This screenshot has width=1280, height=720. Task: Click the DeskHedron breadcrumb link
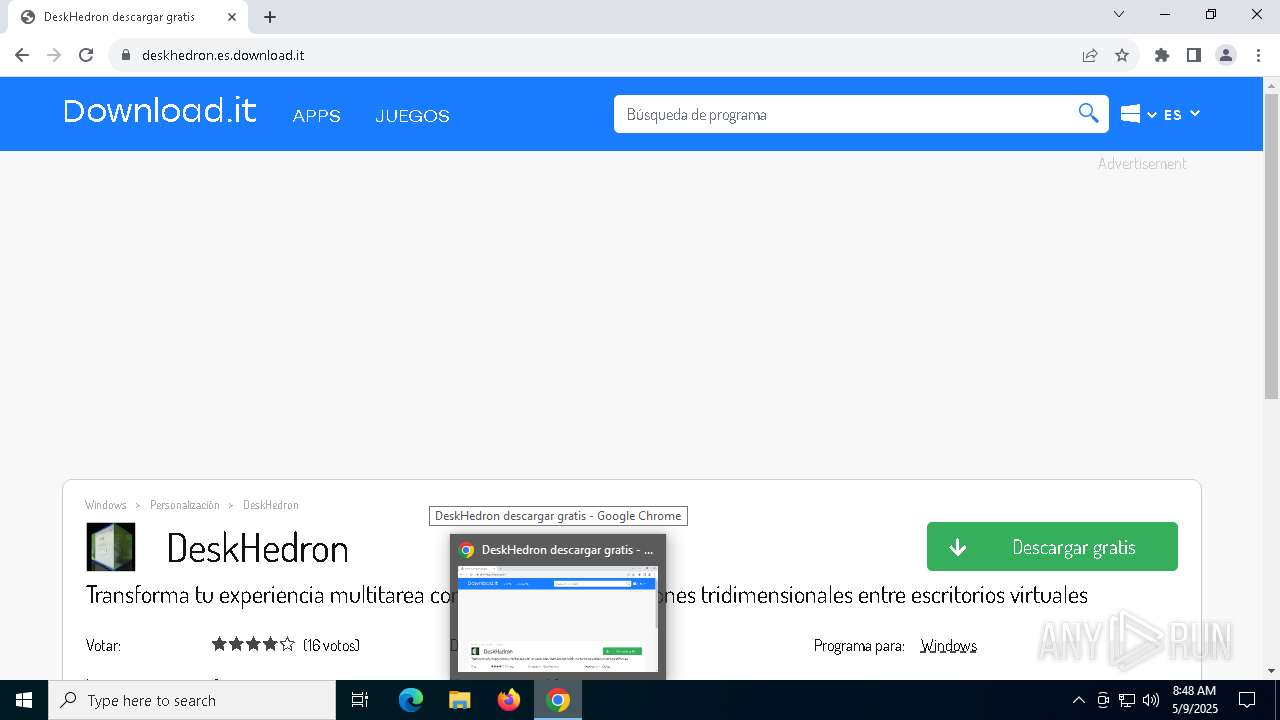coord(270,505)
